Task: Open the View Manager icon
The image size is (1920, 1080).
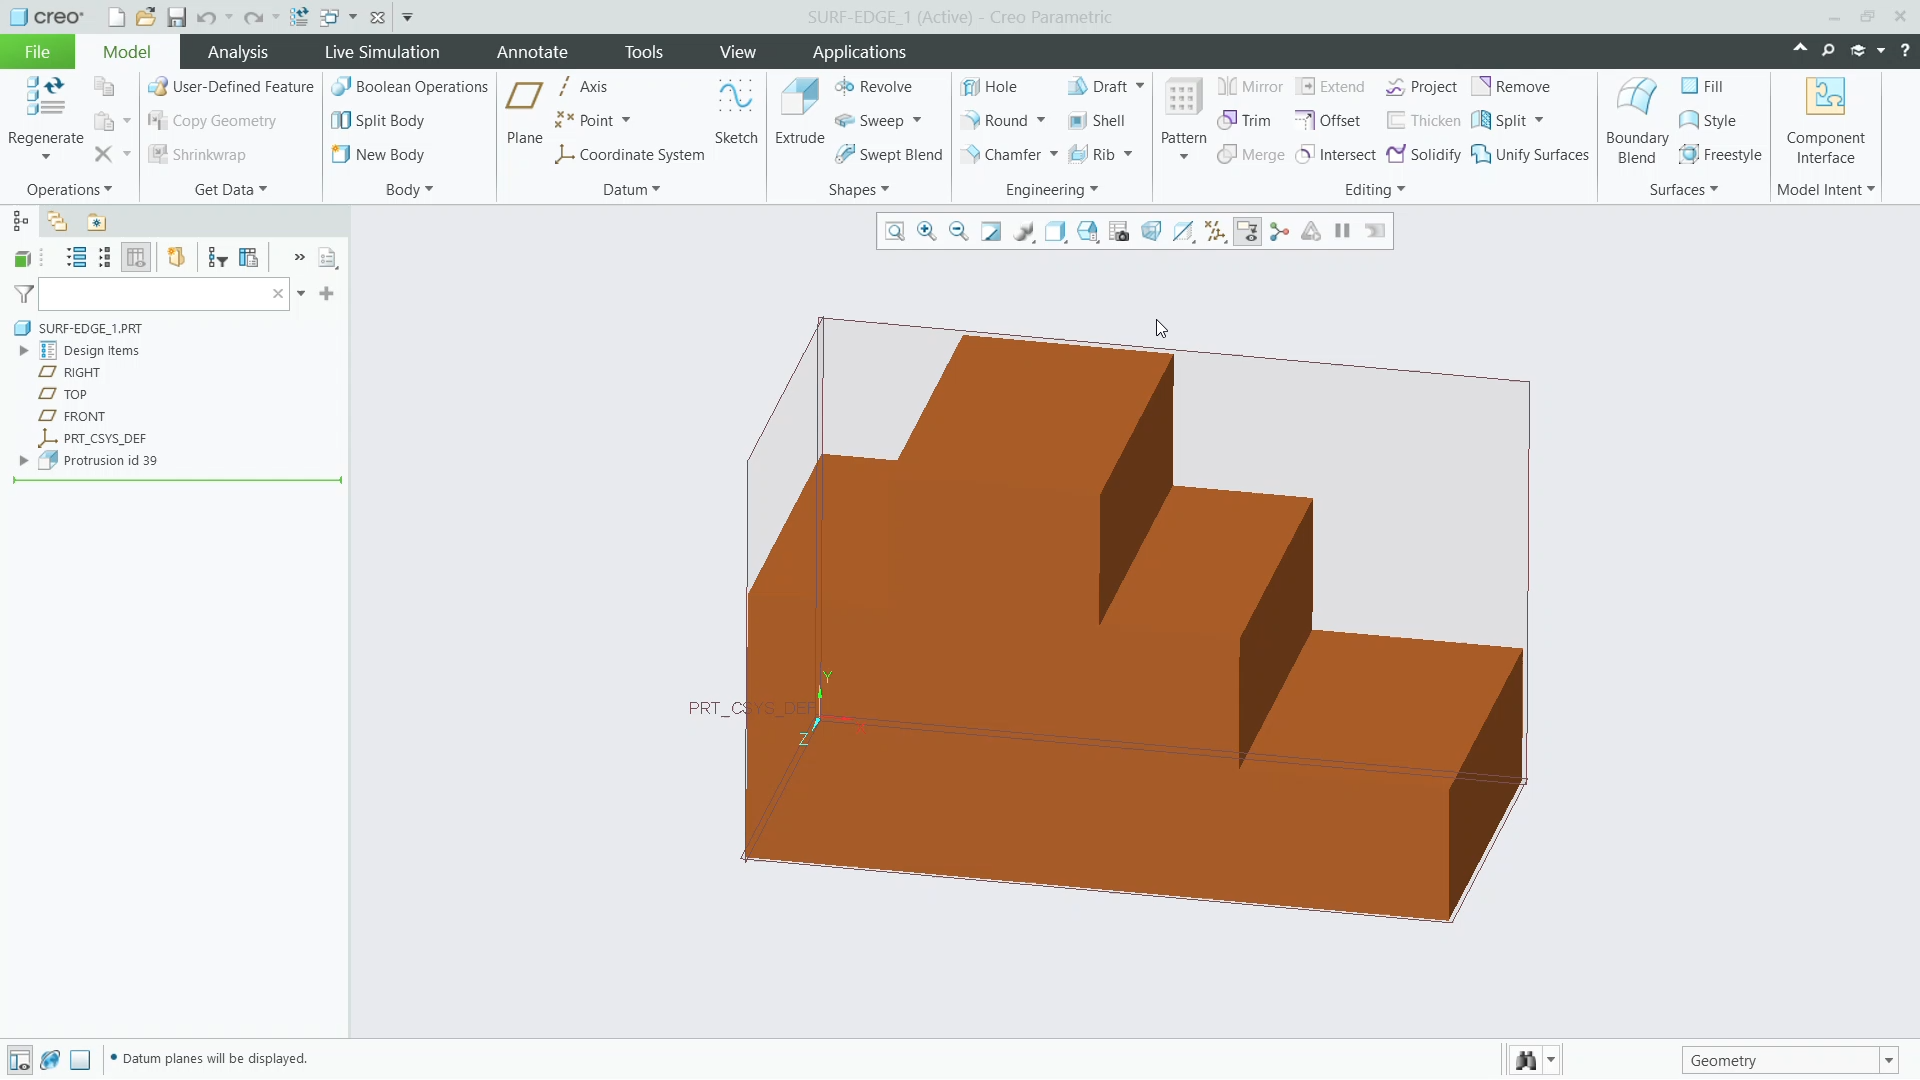Action: (x=1119, y=232)
